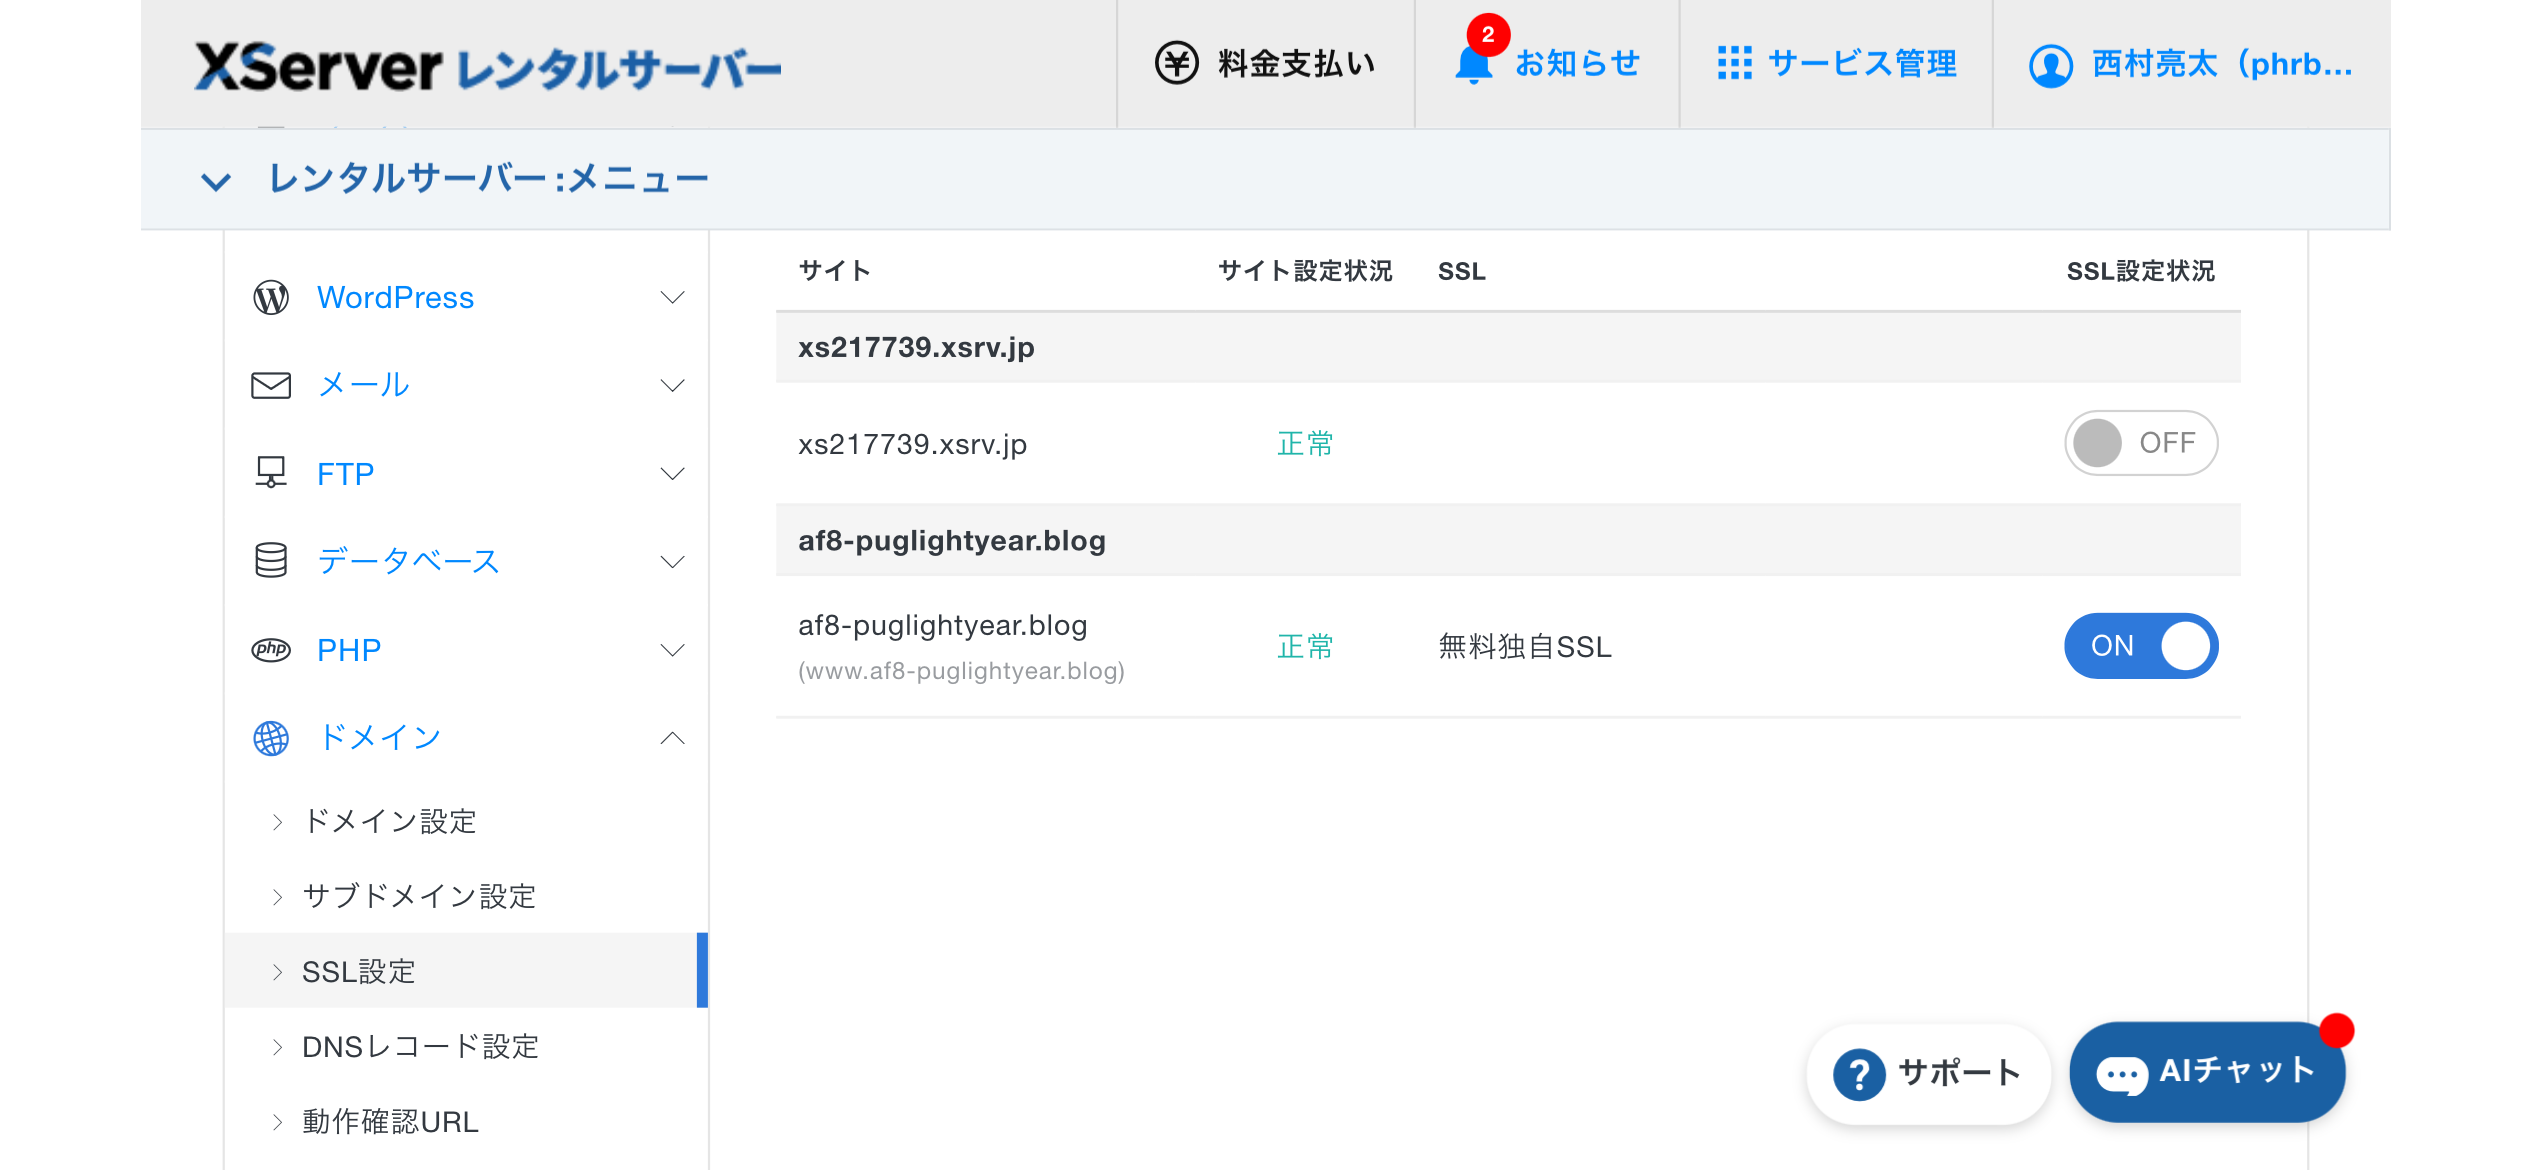Click the database cylinder icon
The image size is (2532, 1170).
[x=271, y=560]
